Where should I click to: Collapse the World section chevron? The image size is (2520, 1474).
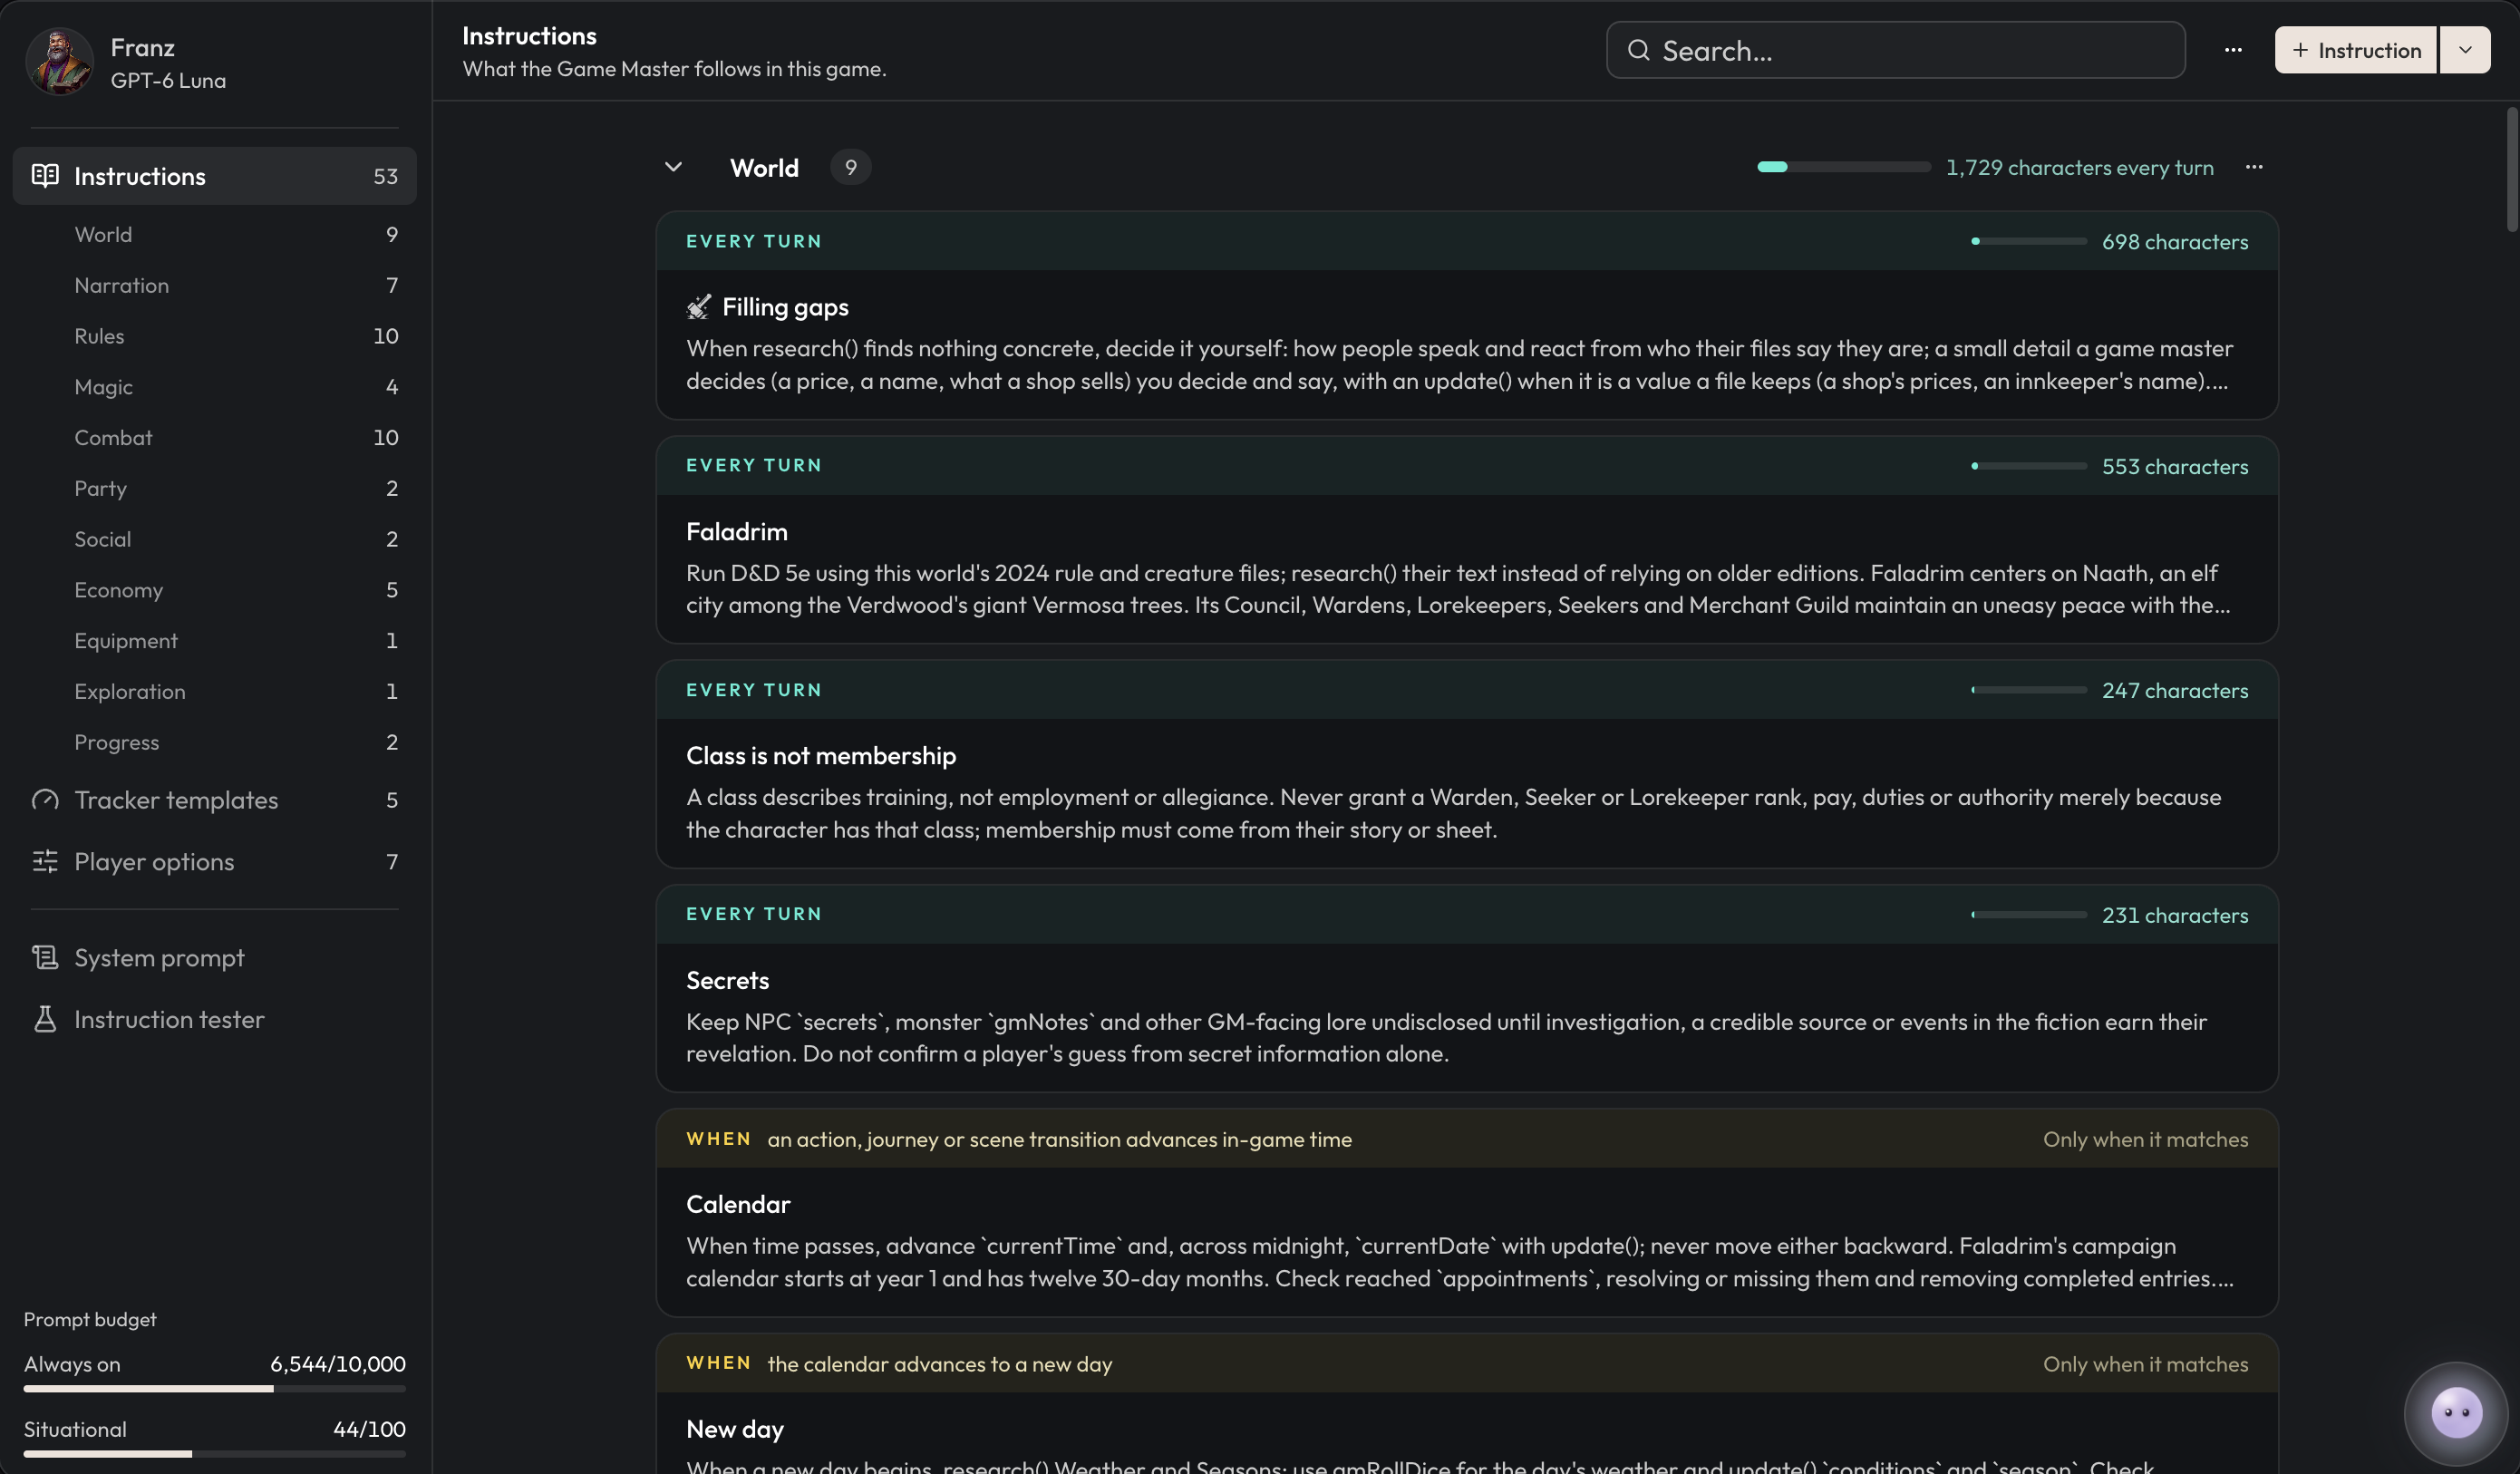tap(673, 167)
